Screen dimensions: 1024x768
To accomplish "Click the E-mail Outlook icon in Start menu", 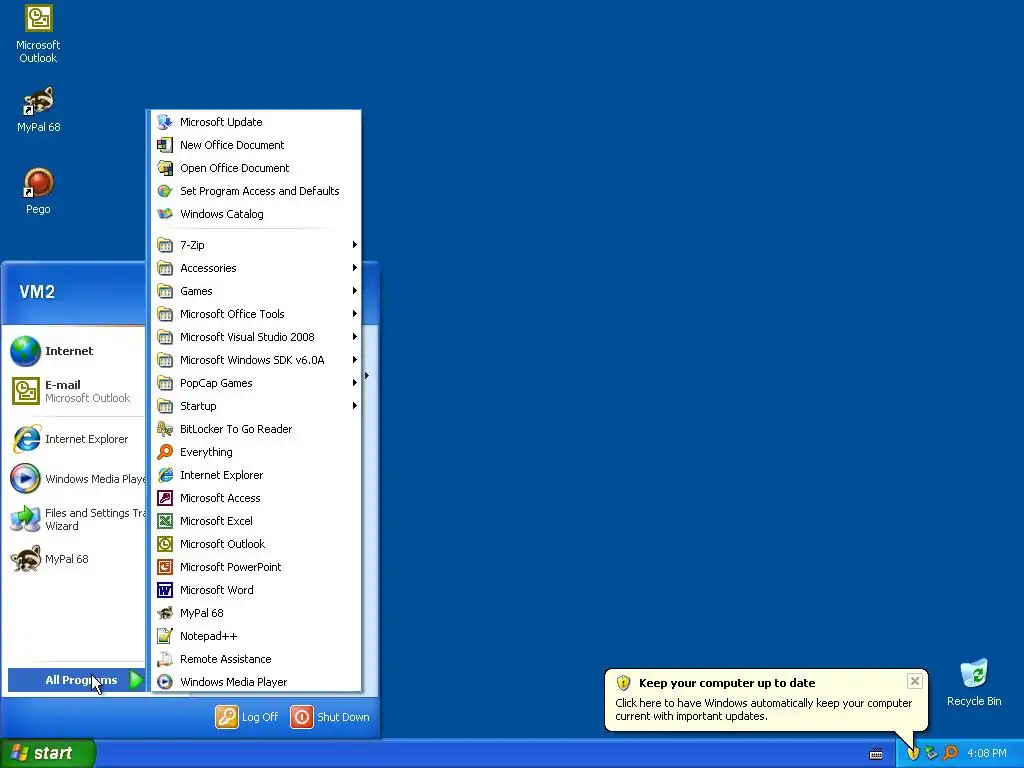I will 25,391.
